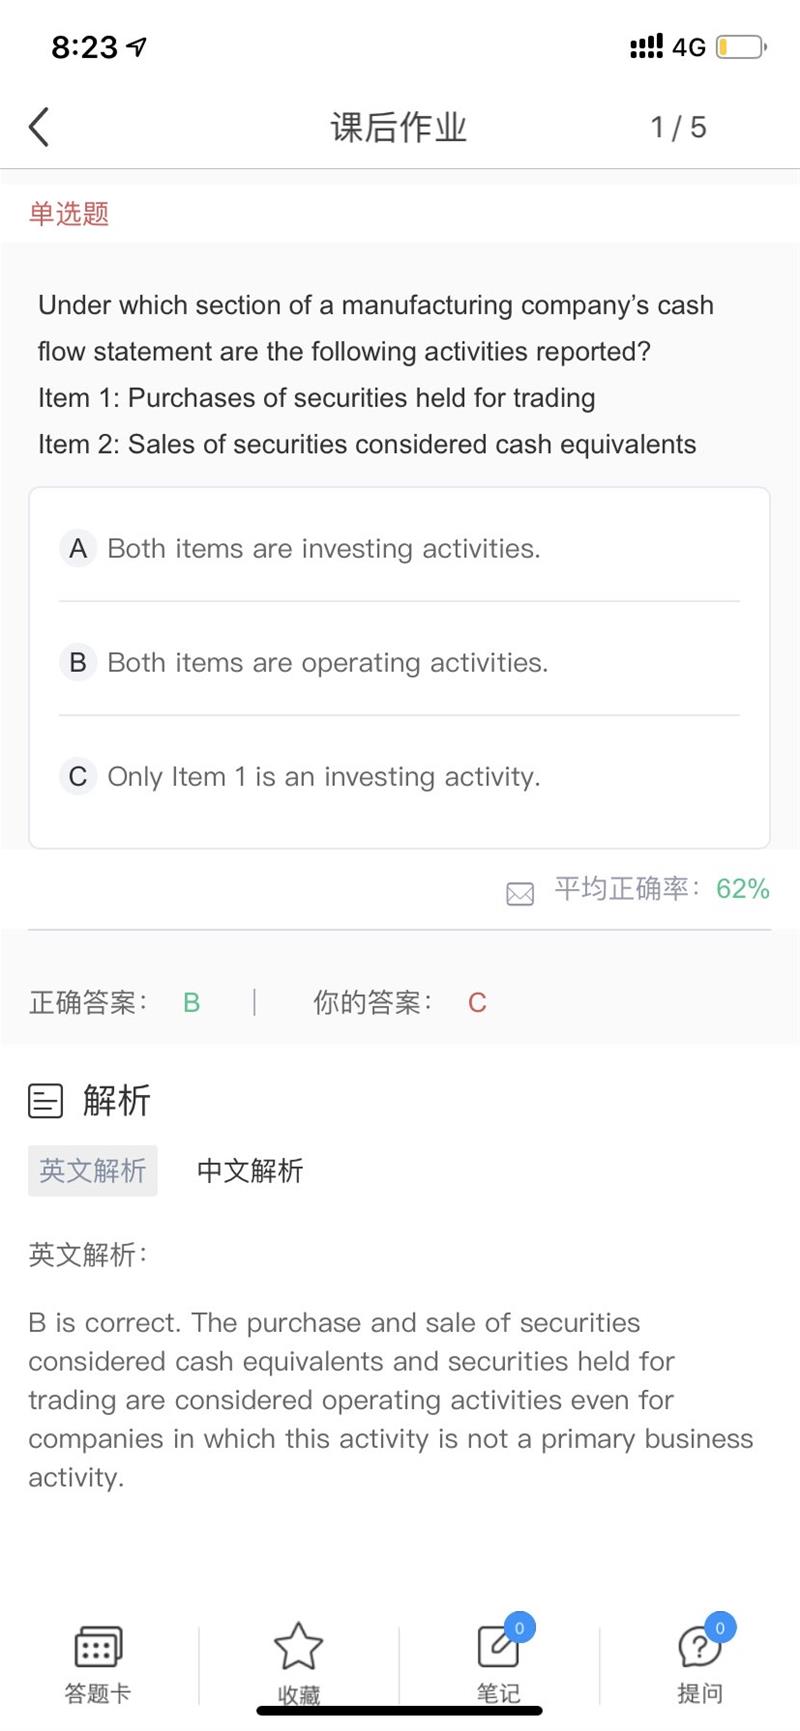Open the answer card (答题卡) icon
Image resolution: width=800 pixels, height=1731 pixels.
97,1648
